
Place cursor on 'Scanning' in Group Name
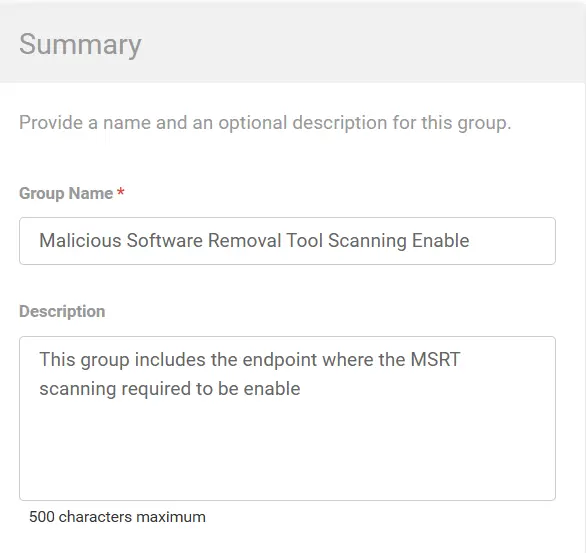tap(367, 241)
